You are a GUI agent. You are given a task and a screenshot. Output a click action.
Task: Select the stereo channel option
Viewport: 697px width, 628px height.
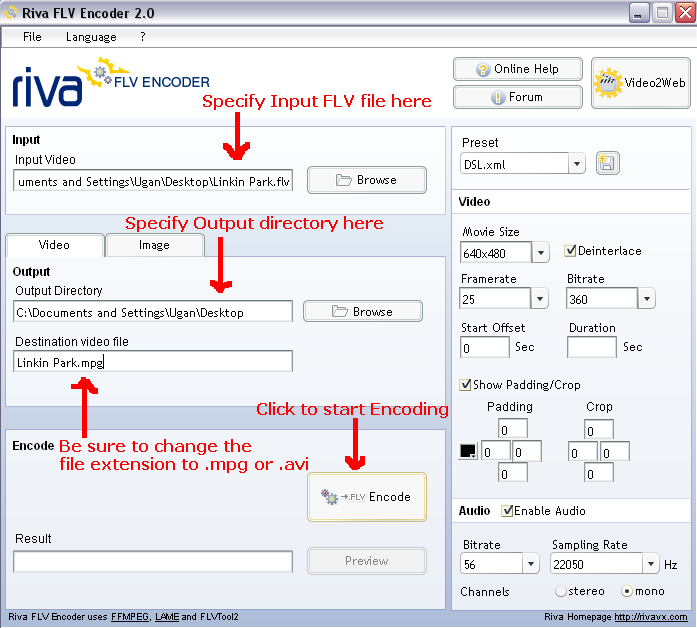(x=561, y=591)
